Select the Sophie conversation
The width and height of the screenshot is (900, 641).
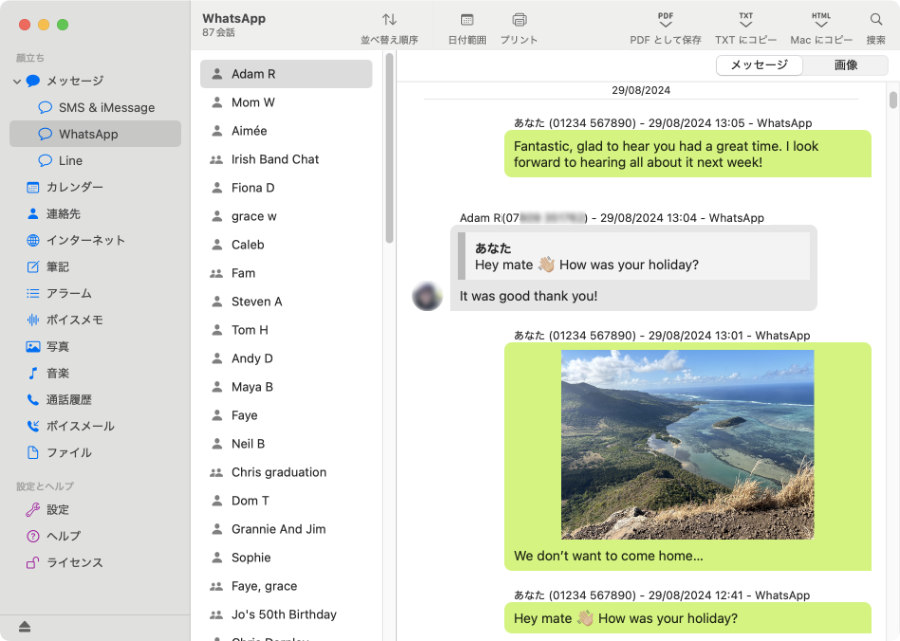click(286, 557)
